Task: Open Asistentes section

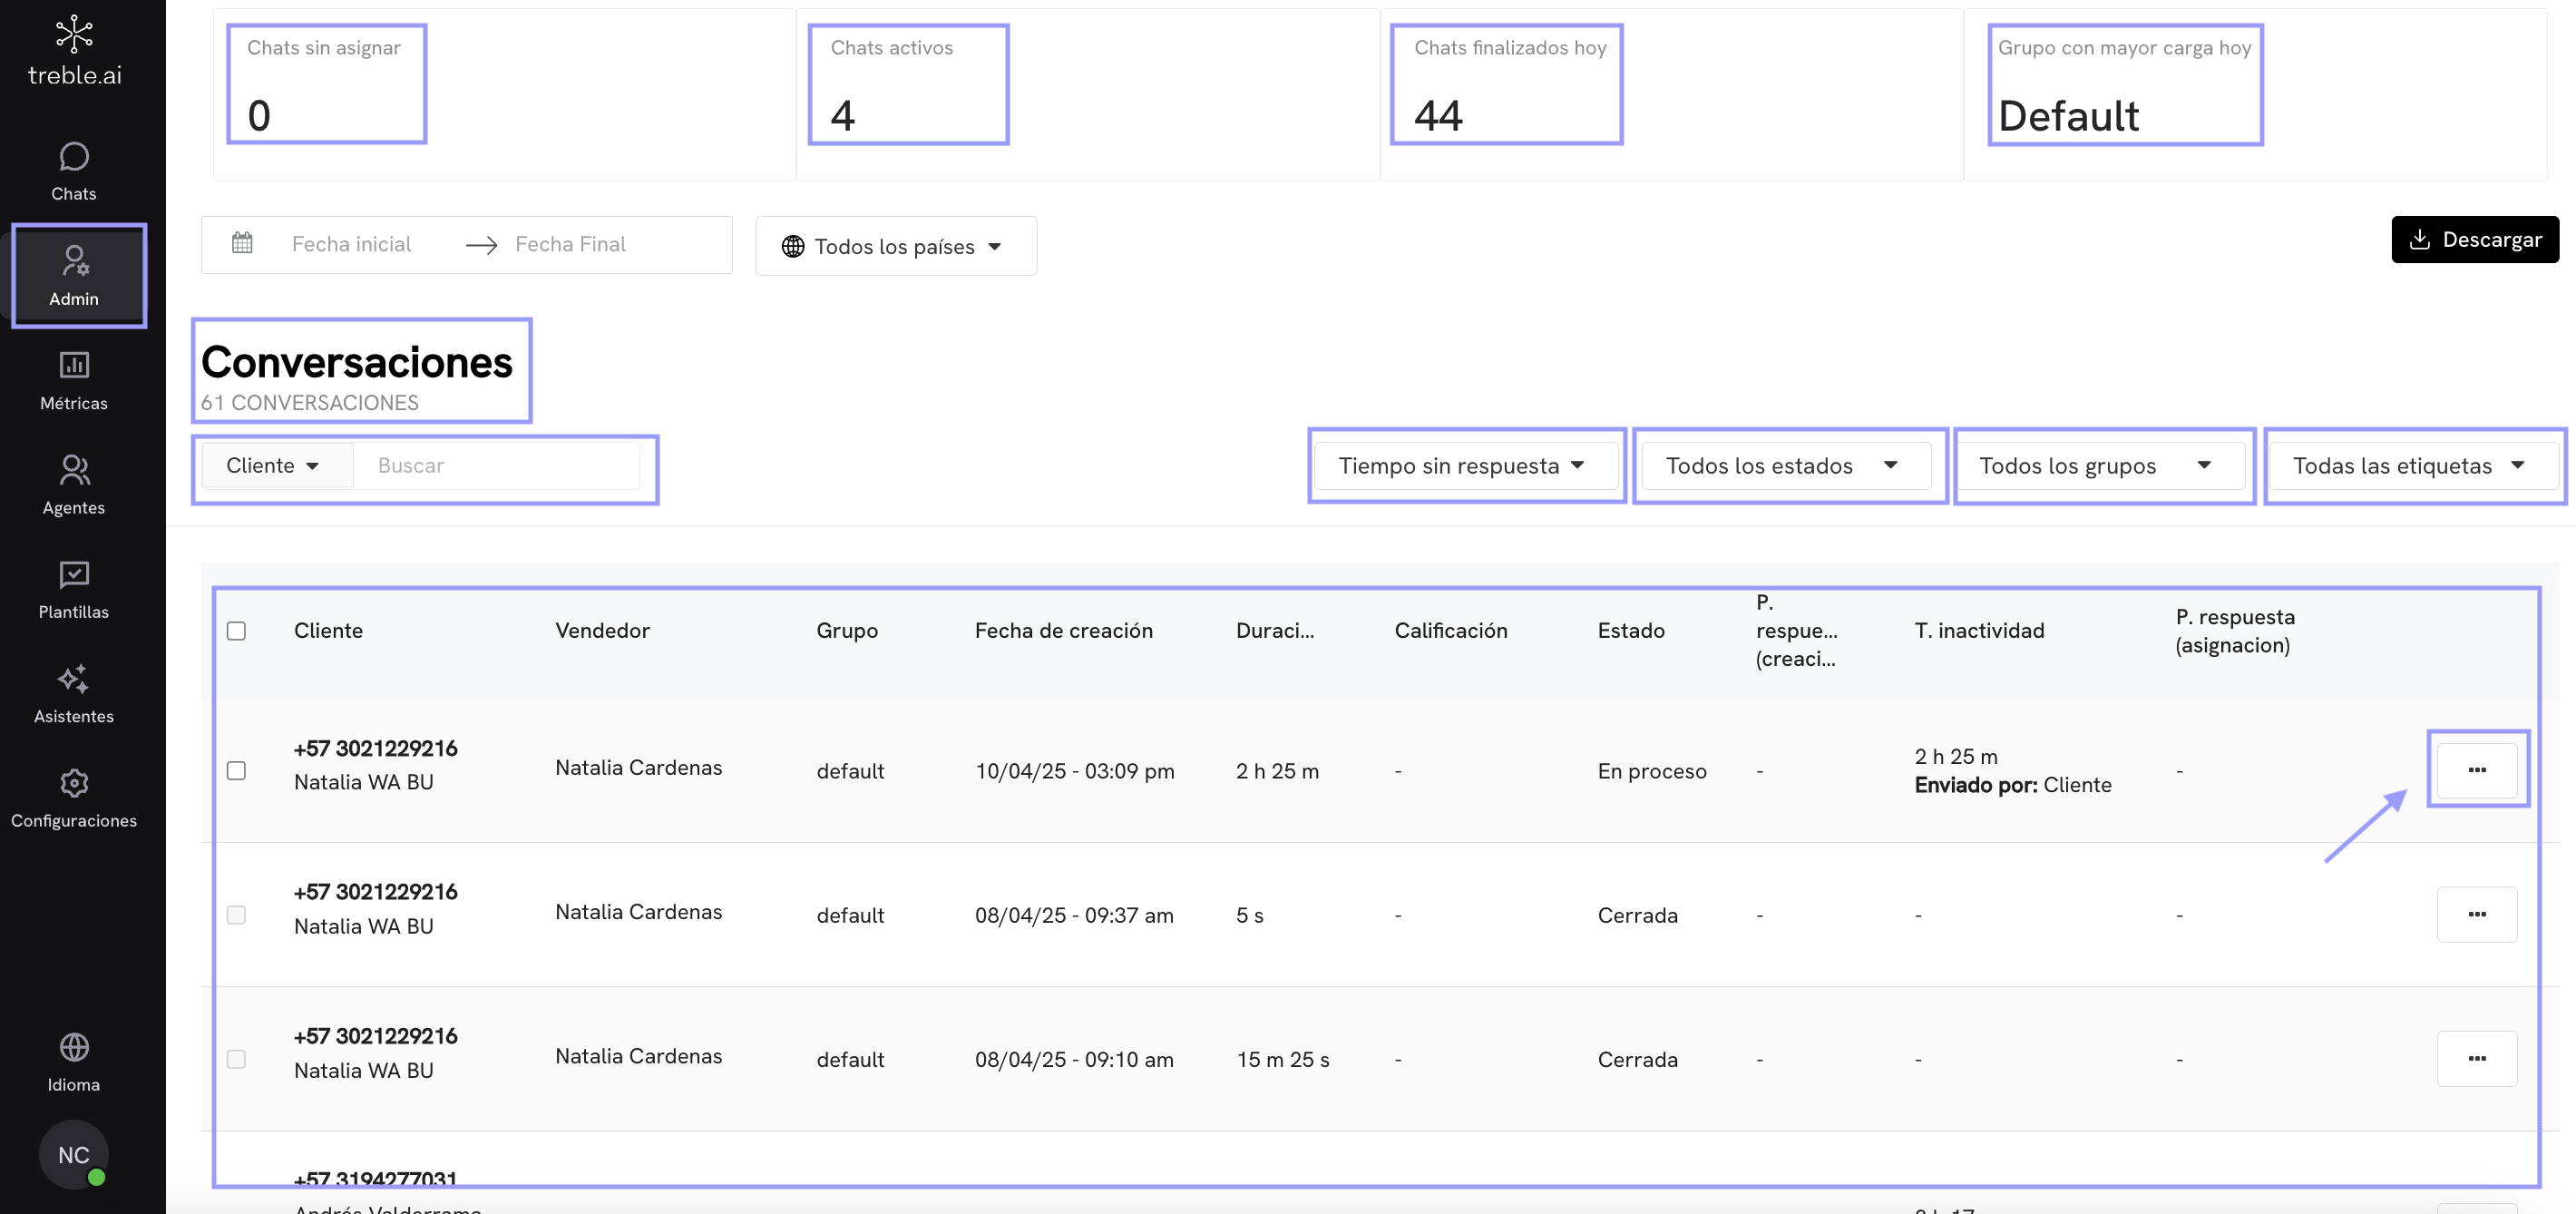Action: point(74,694)
